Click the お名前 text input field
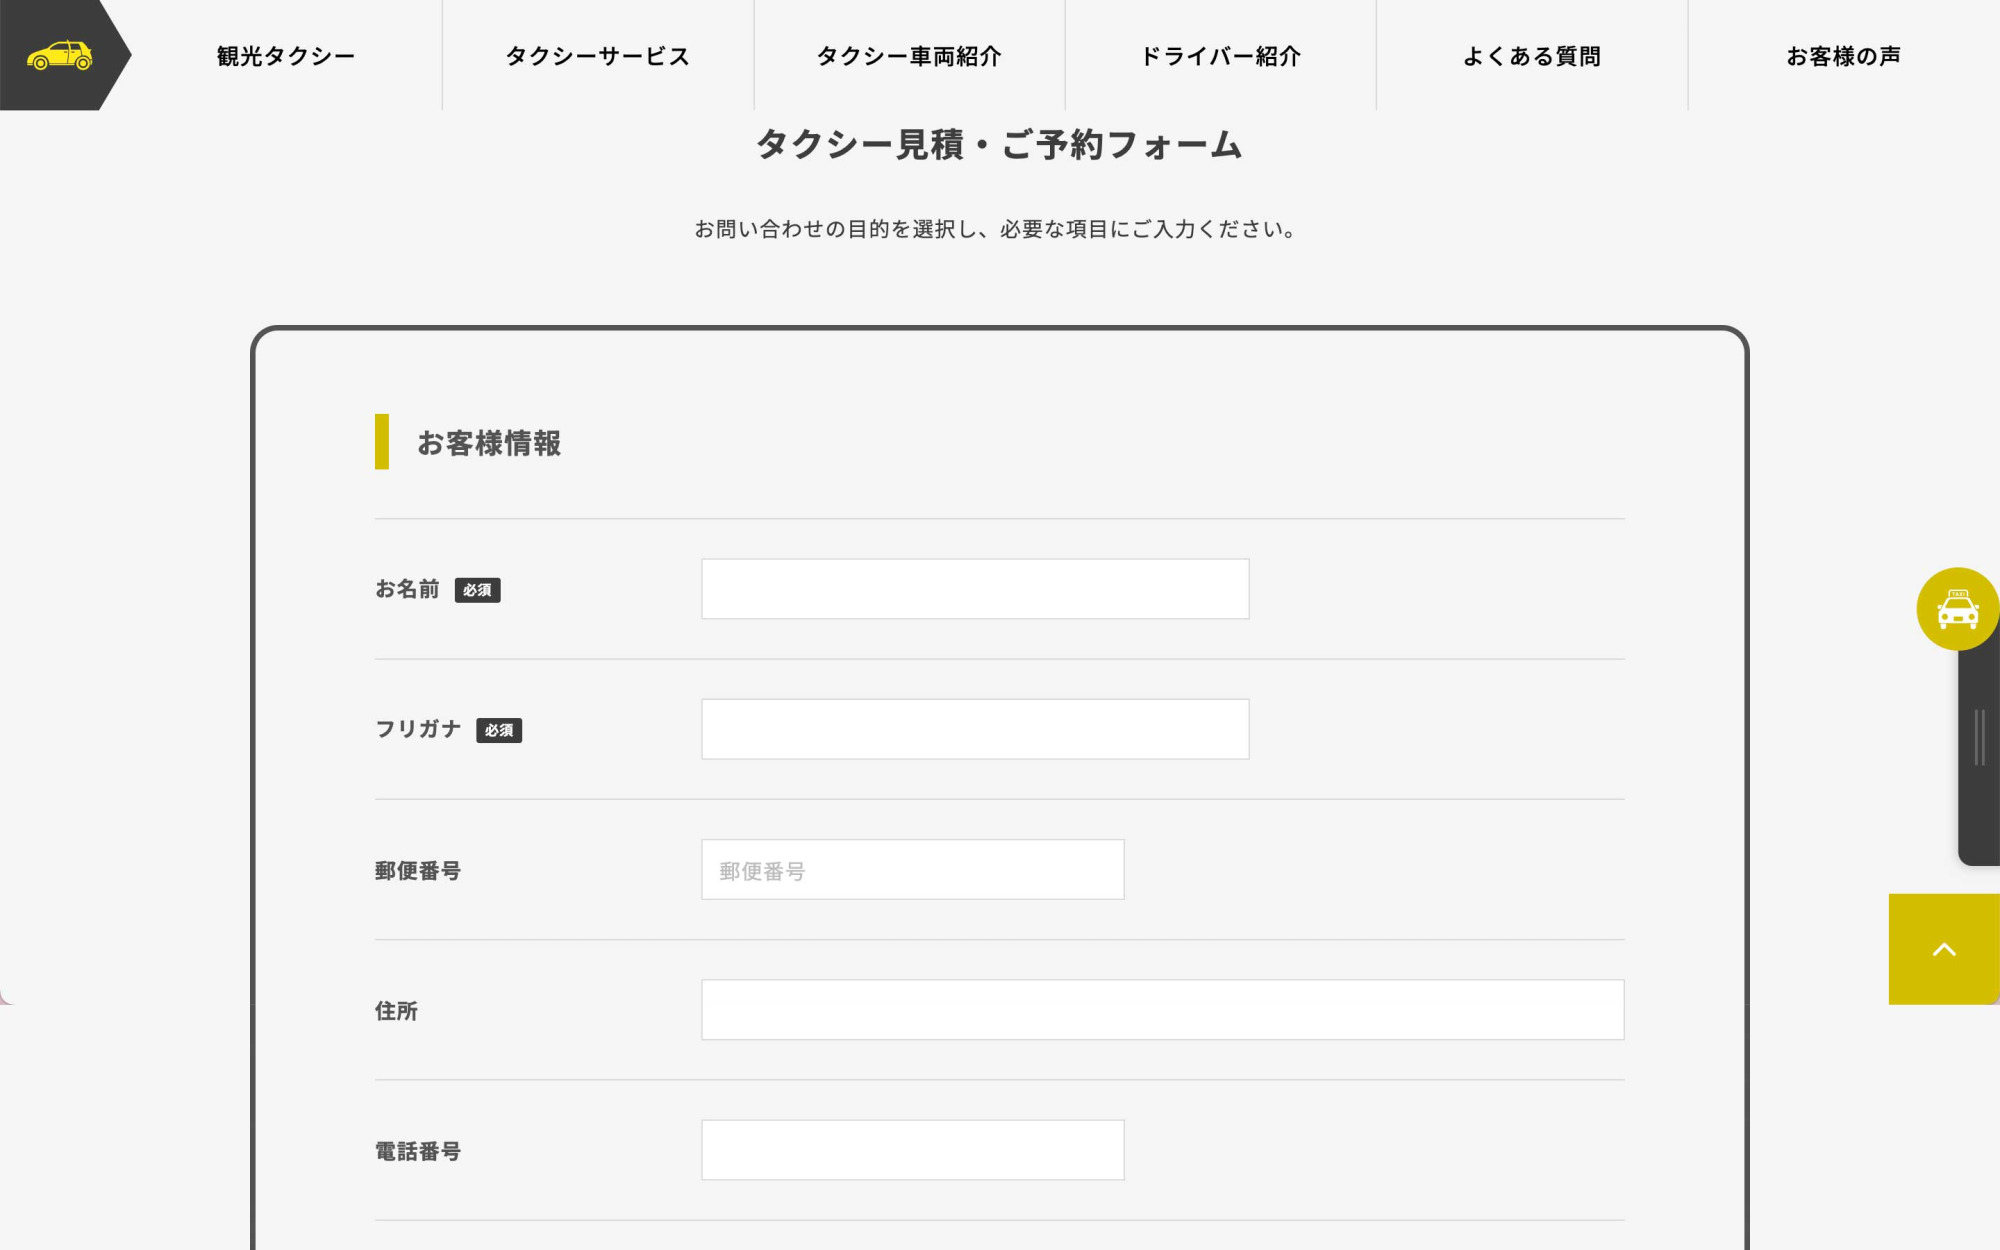This screenshot has width=2000, height=1250. 974,589
